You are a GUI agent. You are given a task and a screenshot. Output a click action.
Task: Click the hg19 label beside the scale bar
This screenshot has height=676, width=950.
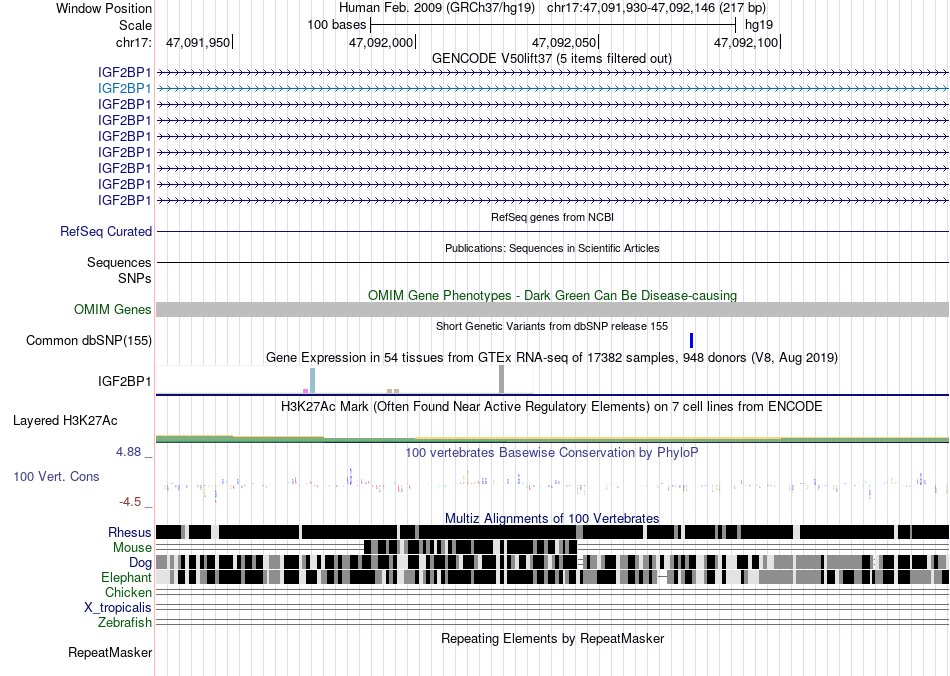759,25
